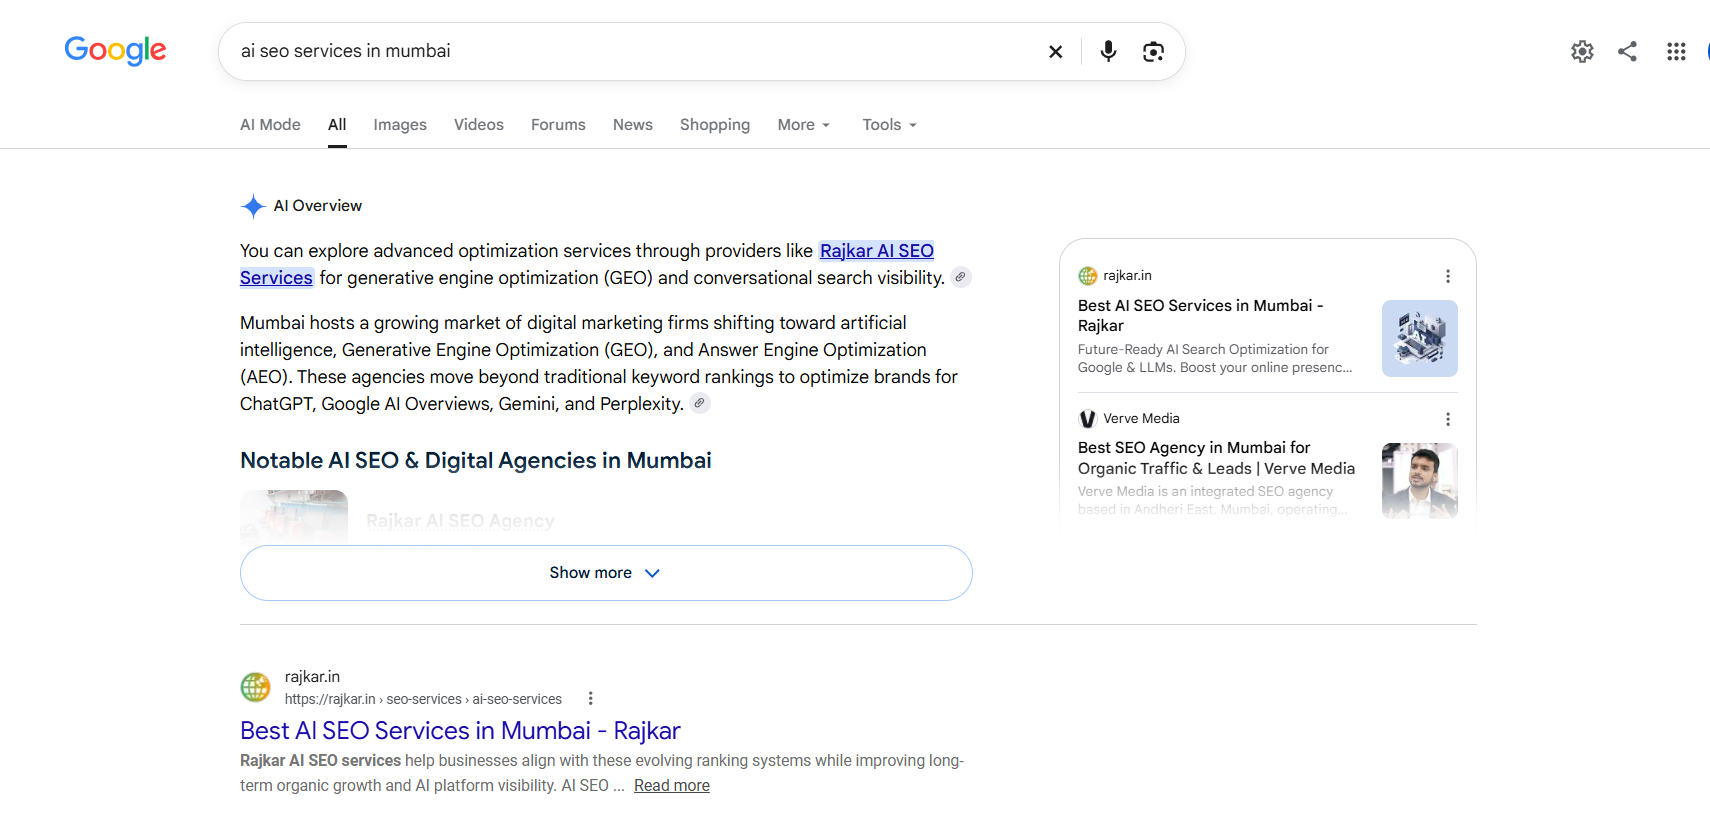Click rajkar.in result URL breadcrumb
The width and height of the screenshot is (1710, 817).
coord(423,699)
